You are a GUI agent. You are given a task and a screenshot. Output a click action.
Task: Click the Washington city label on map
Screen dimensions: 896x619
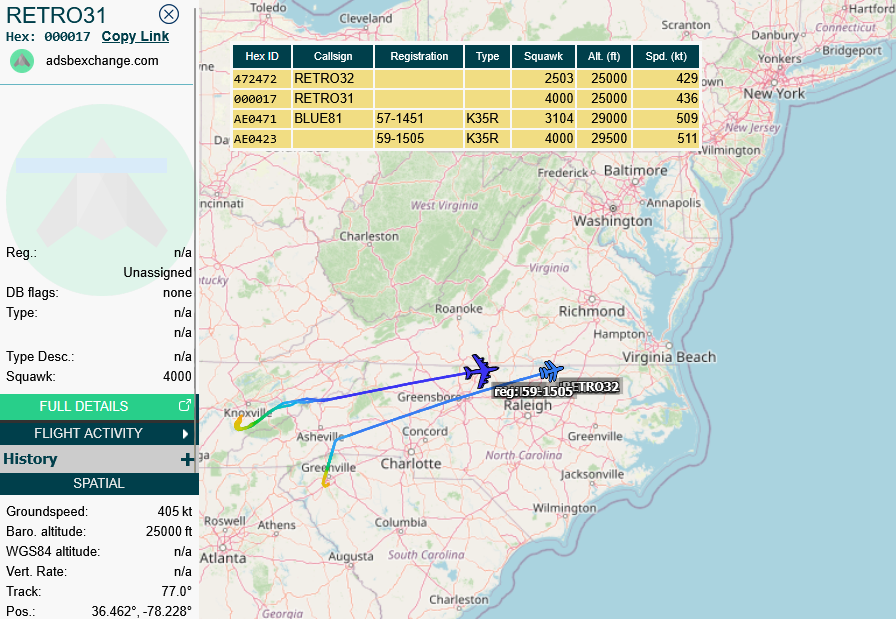click(613, 221)
